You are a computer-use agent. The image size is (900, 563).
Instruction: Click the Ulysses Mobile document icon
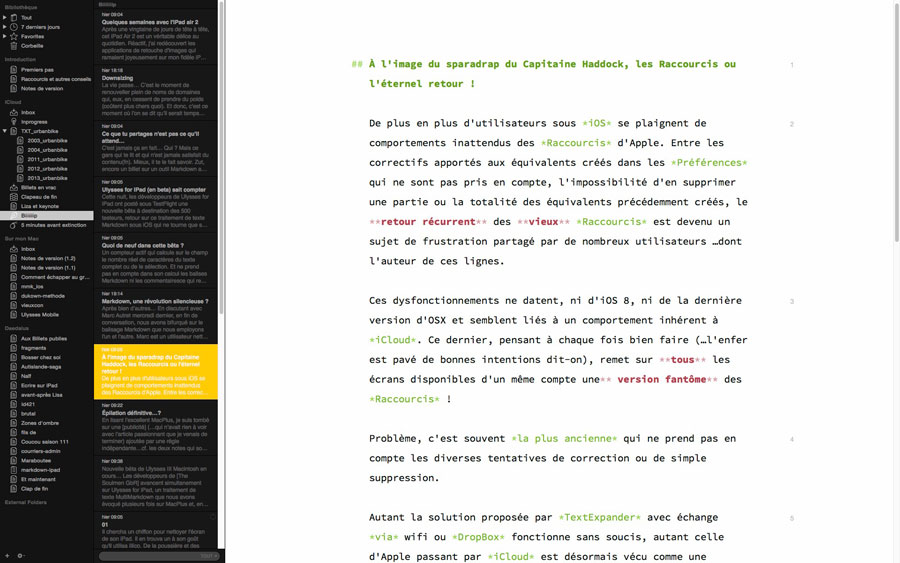point(14,314)
